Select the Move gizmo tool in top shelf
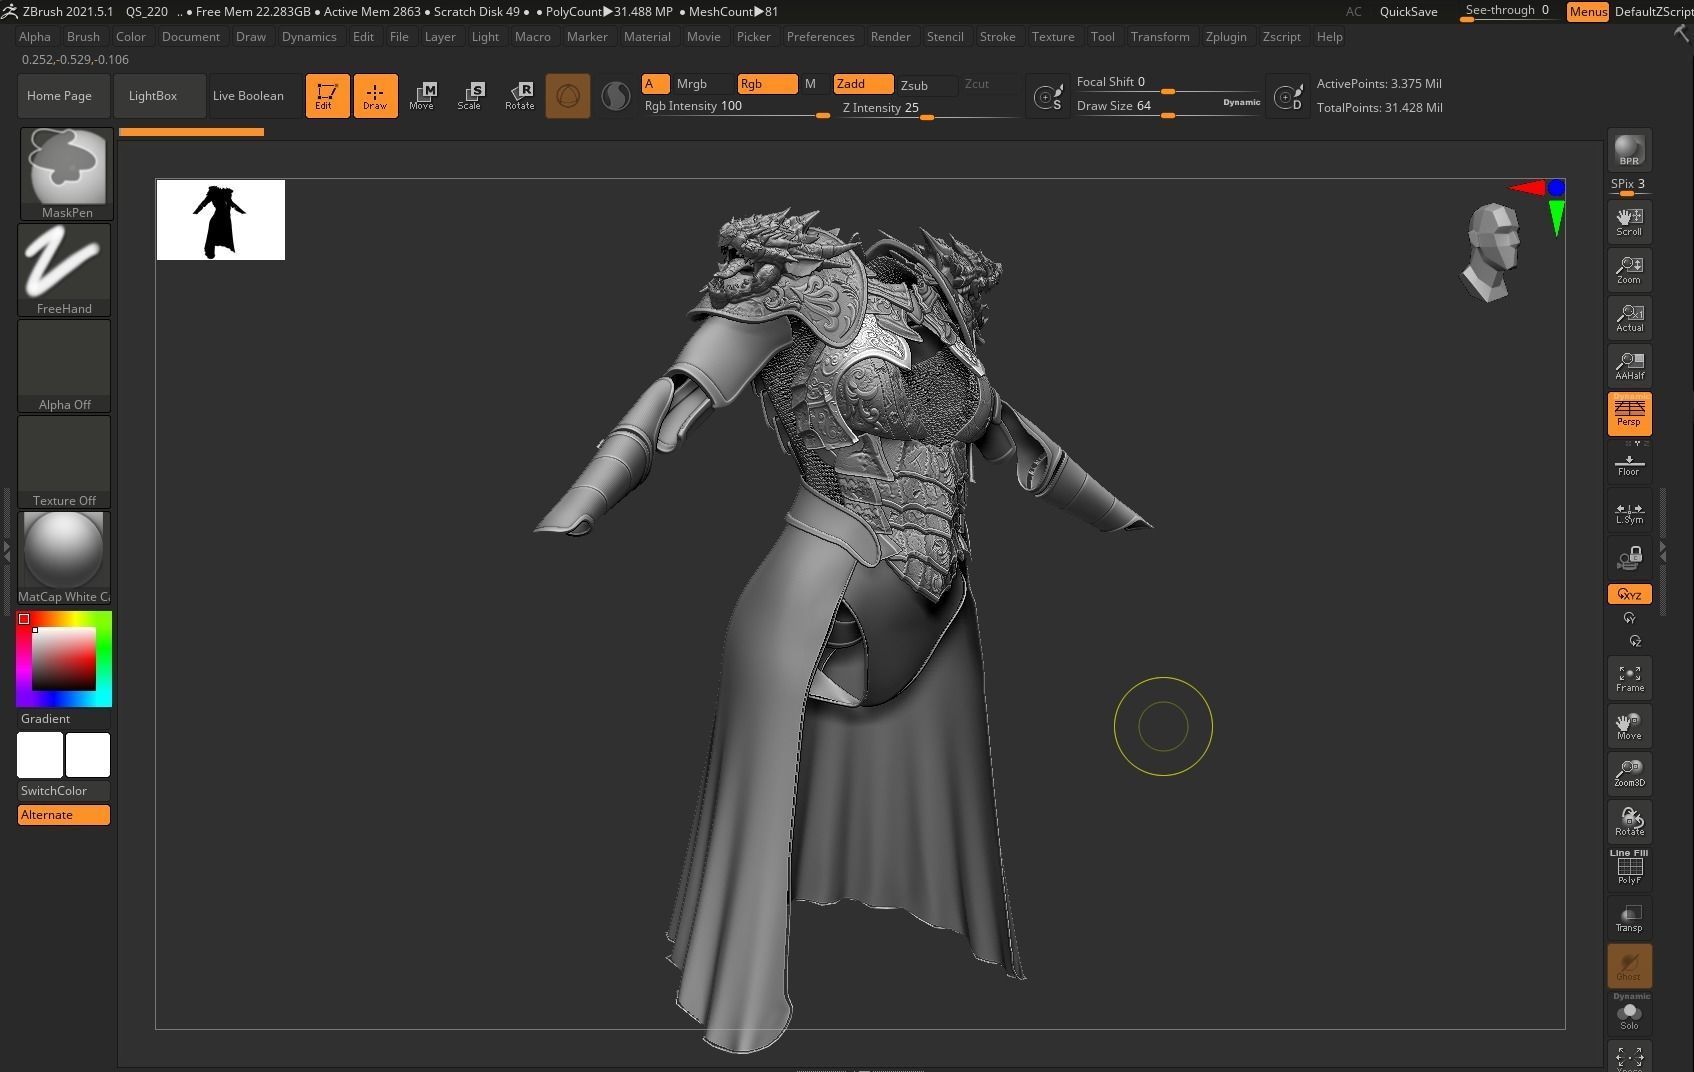The height and width of the screenshot is (1072, 1694). click(422, 96)
